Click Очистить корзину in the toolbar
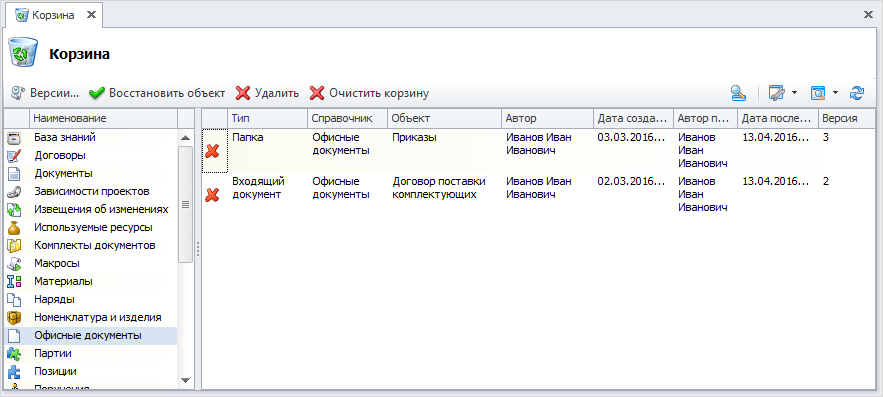 tap(369, 93)
